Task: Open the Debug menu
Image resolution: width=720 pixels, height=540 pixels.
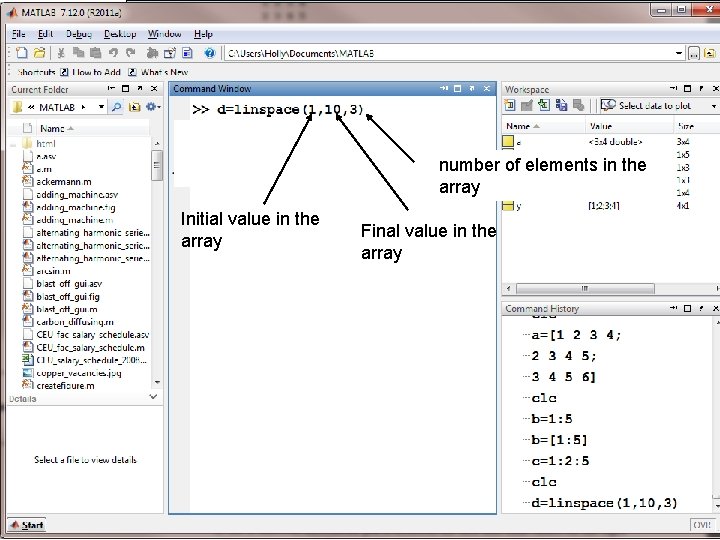Action: click(79, 34)
